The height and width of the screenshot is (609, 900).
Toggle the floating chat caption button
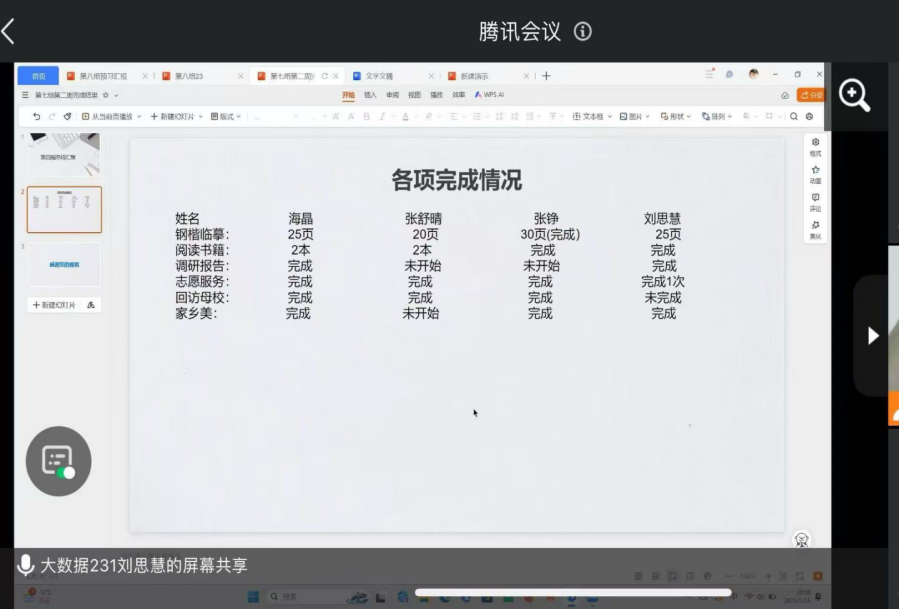(x=58, y=461)
